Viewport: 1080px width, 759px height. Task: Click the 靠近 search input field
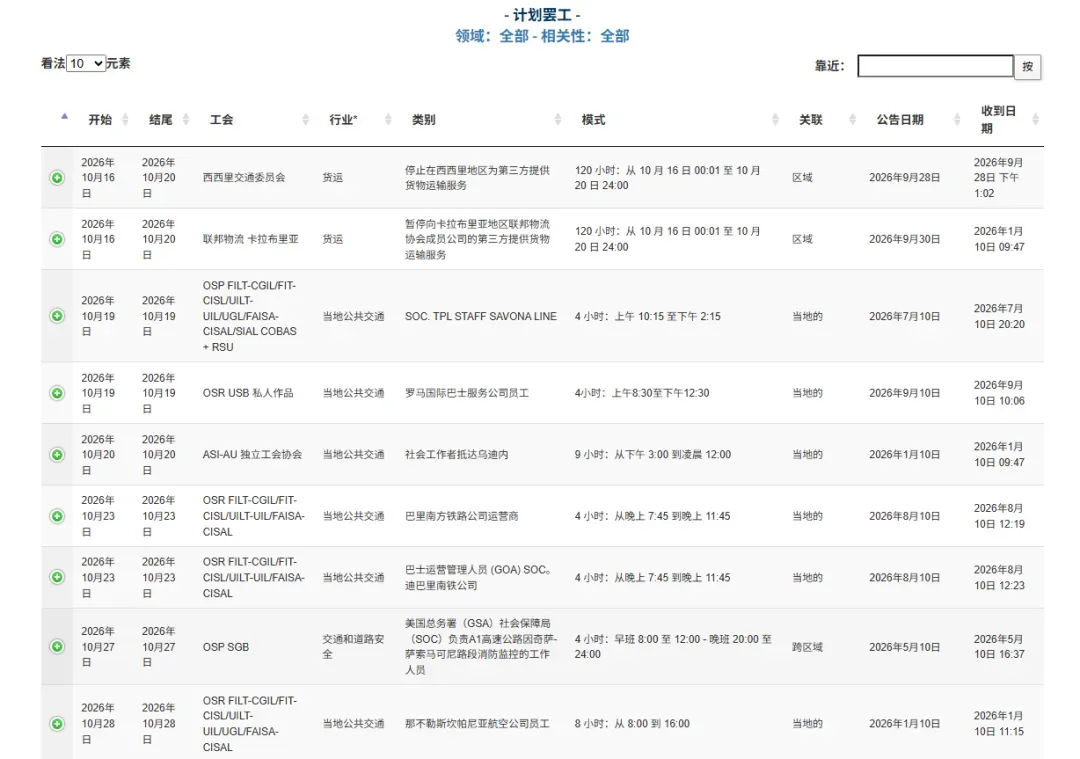935,66
